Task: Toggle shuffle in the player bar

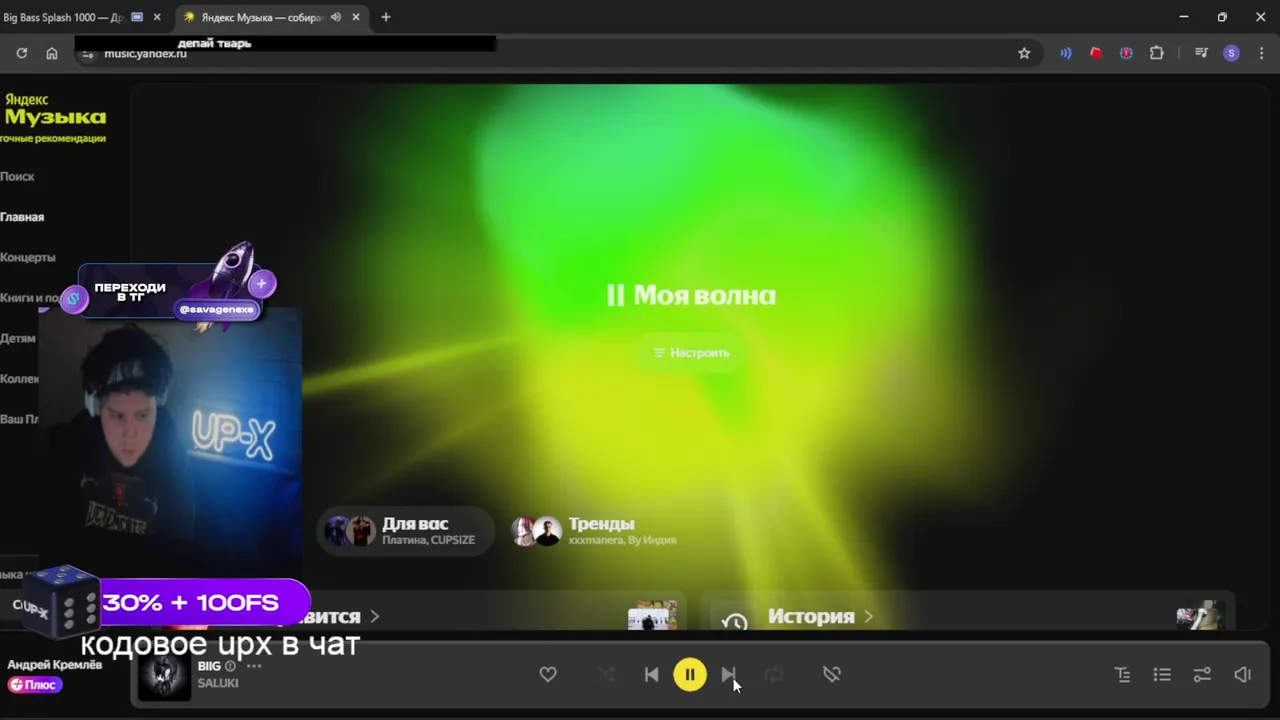Action: pyautogui.click(x=607, y=675)
